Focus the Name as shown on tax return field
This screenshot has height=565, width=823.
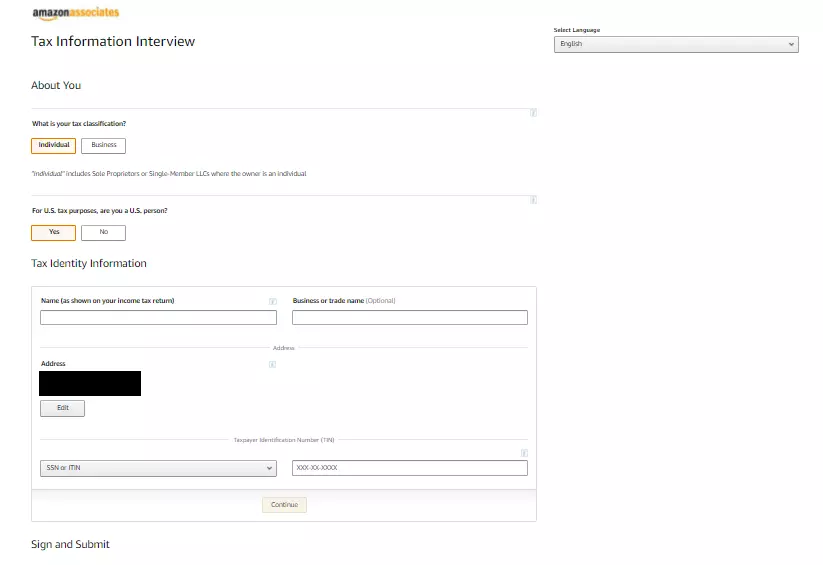159,317
